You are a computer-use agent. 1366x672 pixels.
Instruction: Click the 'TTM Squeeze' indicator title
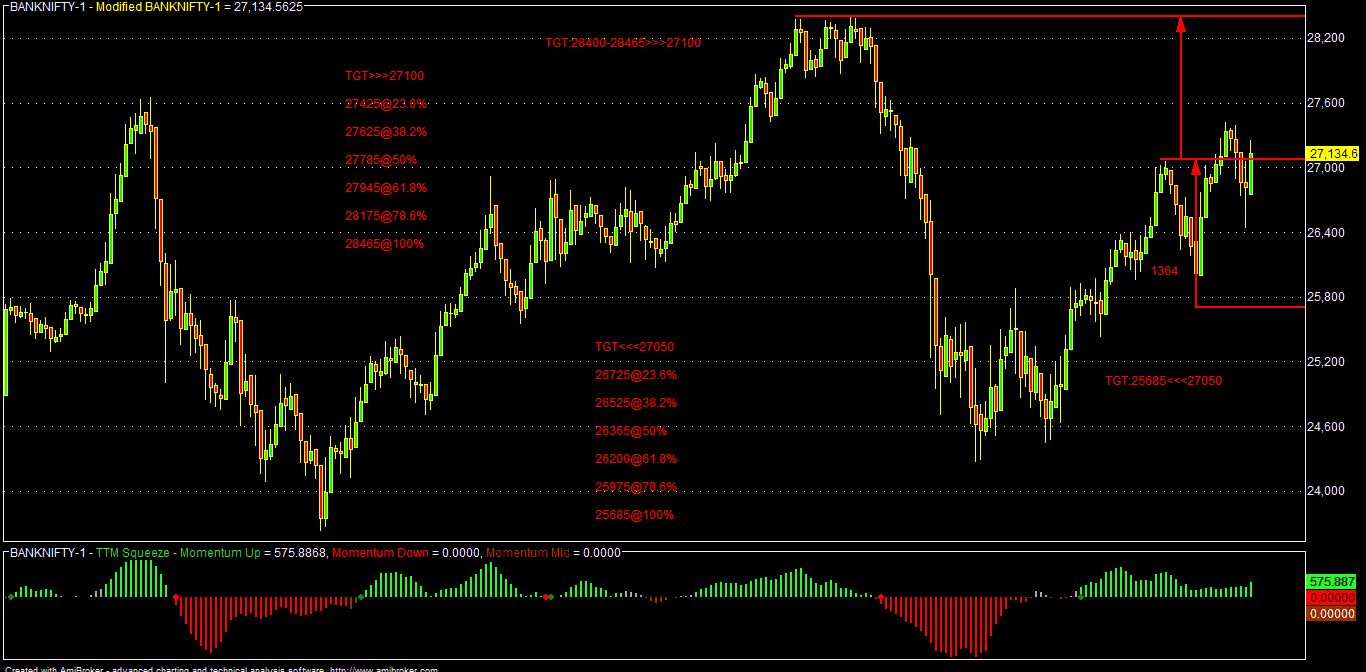(x=133, y=552)
